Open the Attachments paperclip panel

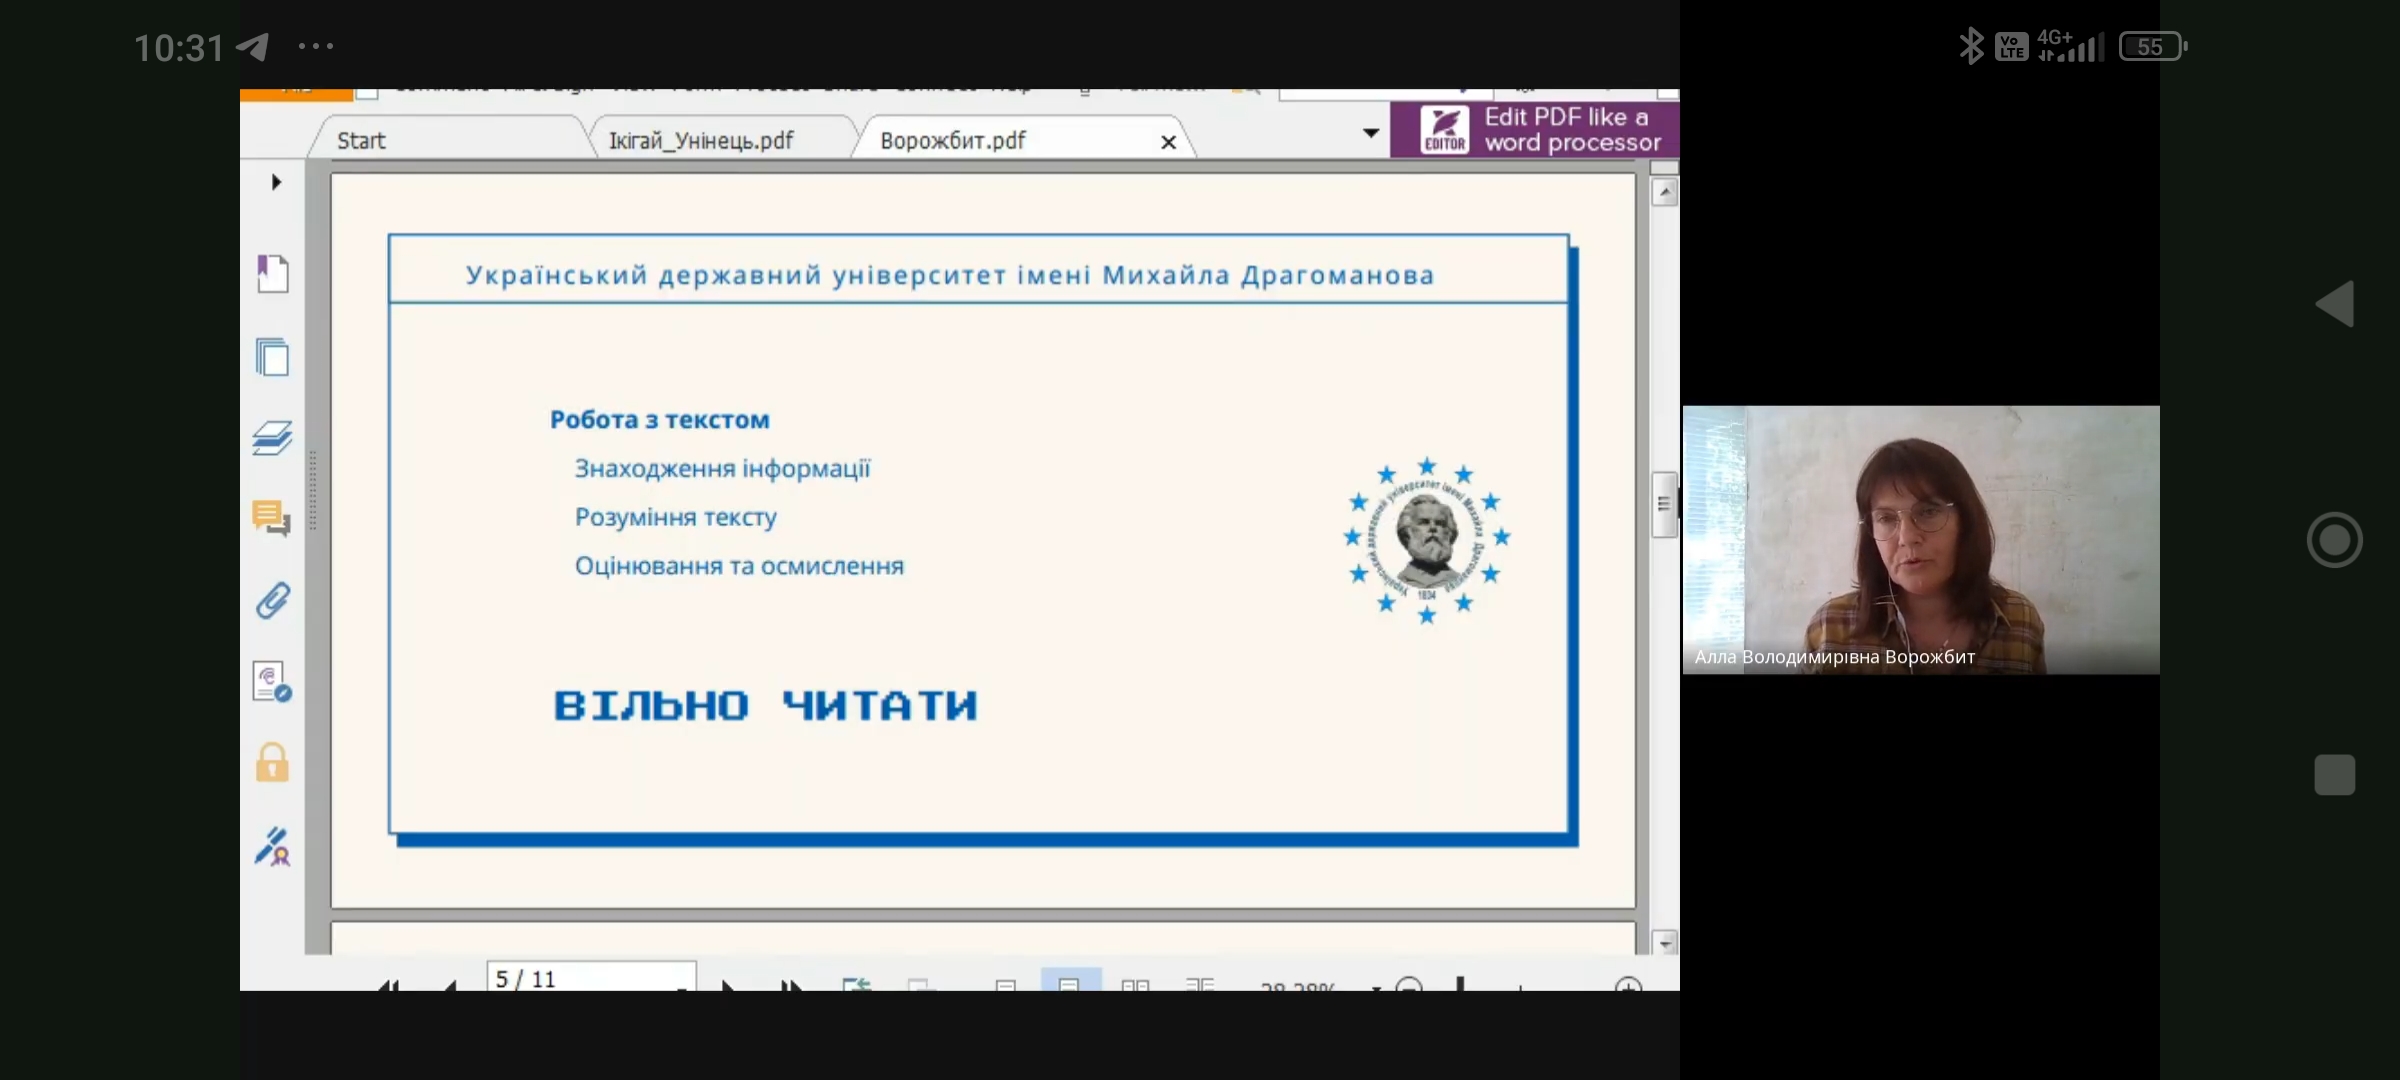click(272, 601)
